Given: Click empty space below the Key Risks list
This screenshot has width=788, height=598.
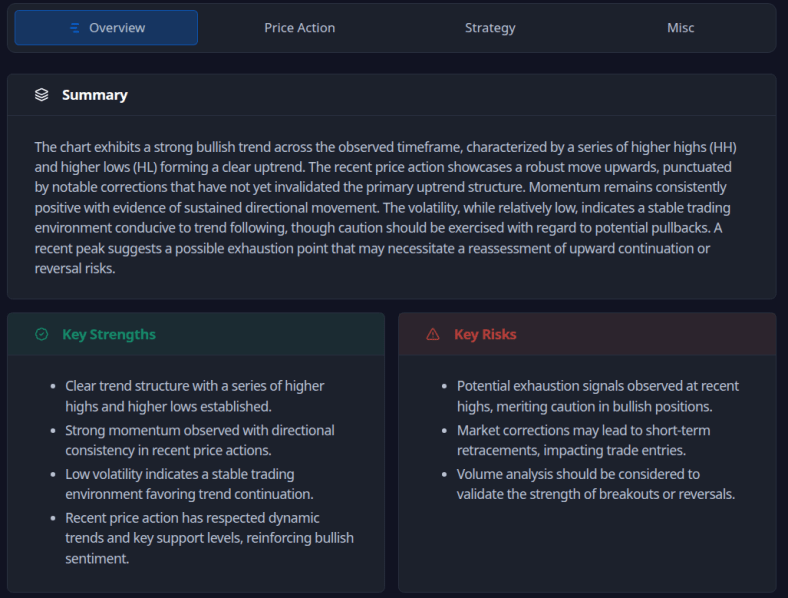Looking at the screenshot, I should (587, 550).
